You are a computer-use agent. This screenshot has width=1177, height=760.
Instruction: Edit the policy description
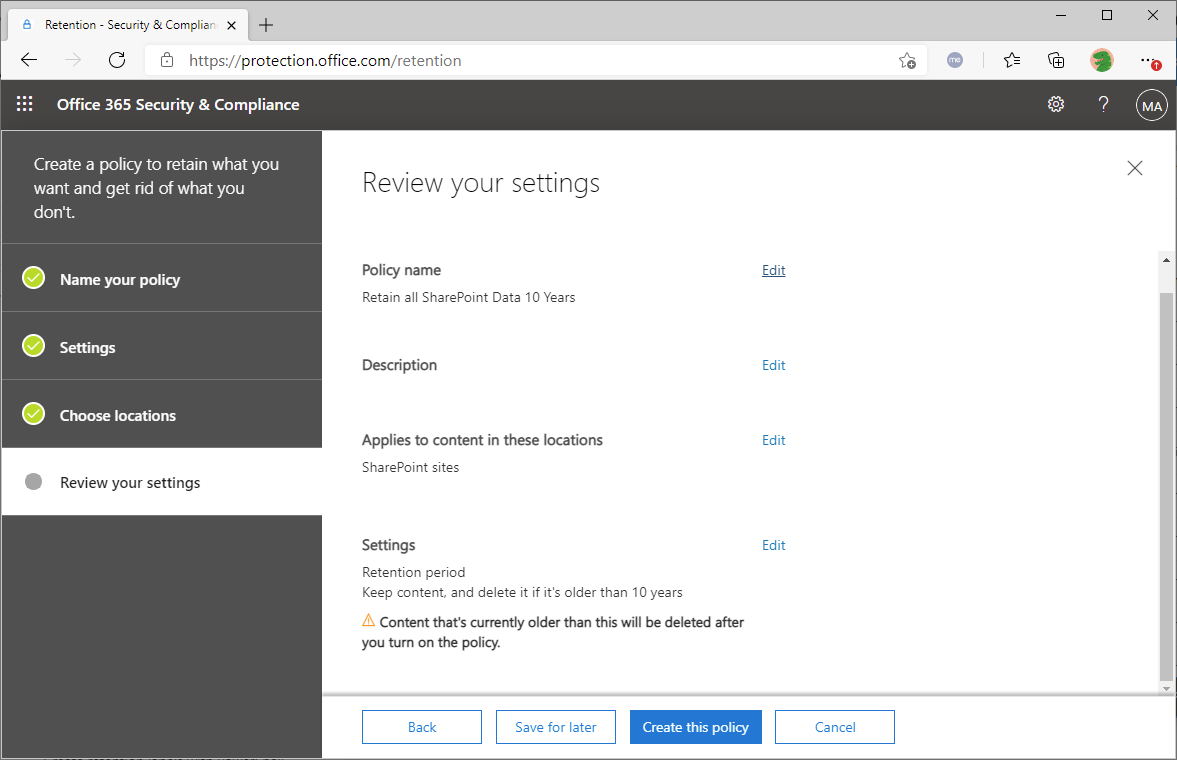tap(773, 365)
